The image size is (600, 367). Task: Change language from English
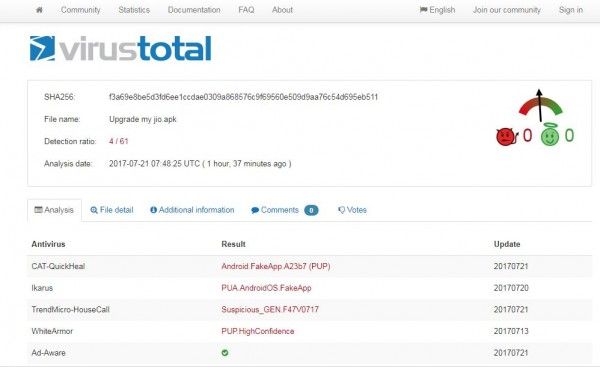(437, 10)
